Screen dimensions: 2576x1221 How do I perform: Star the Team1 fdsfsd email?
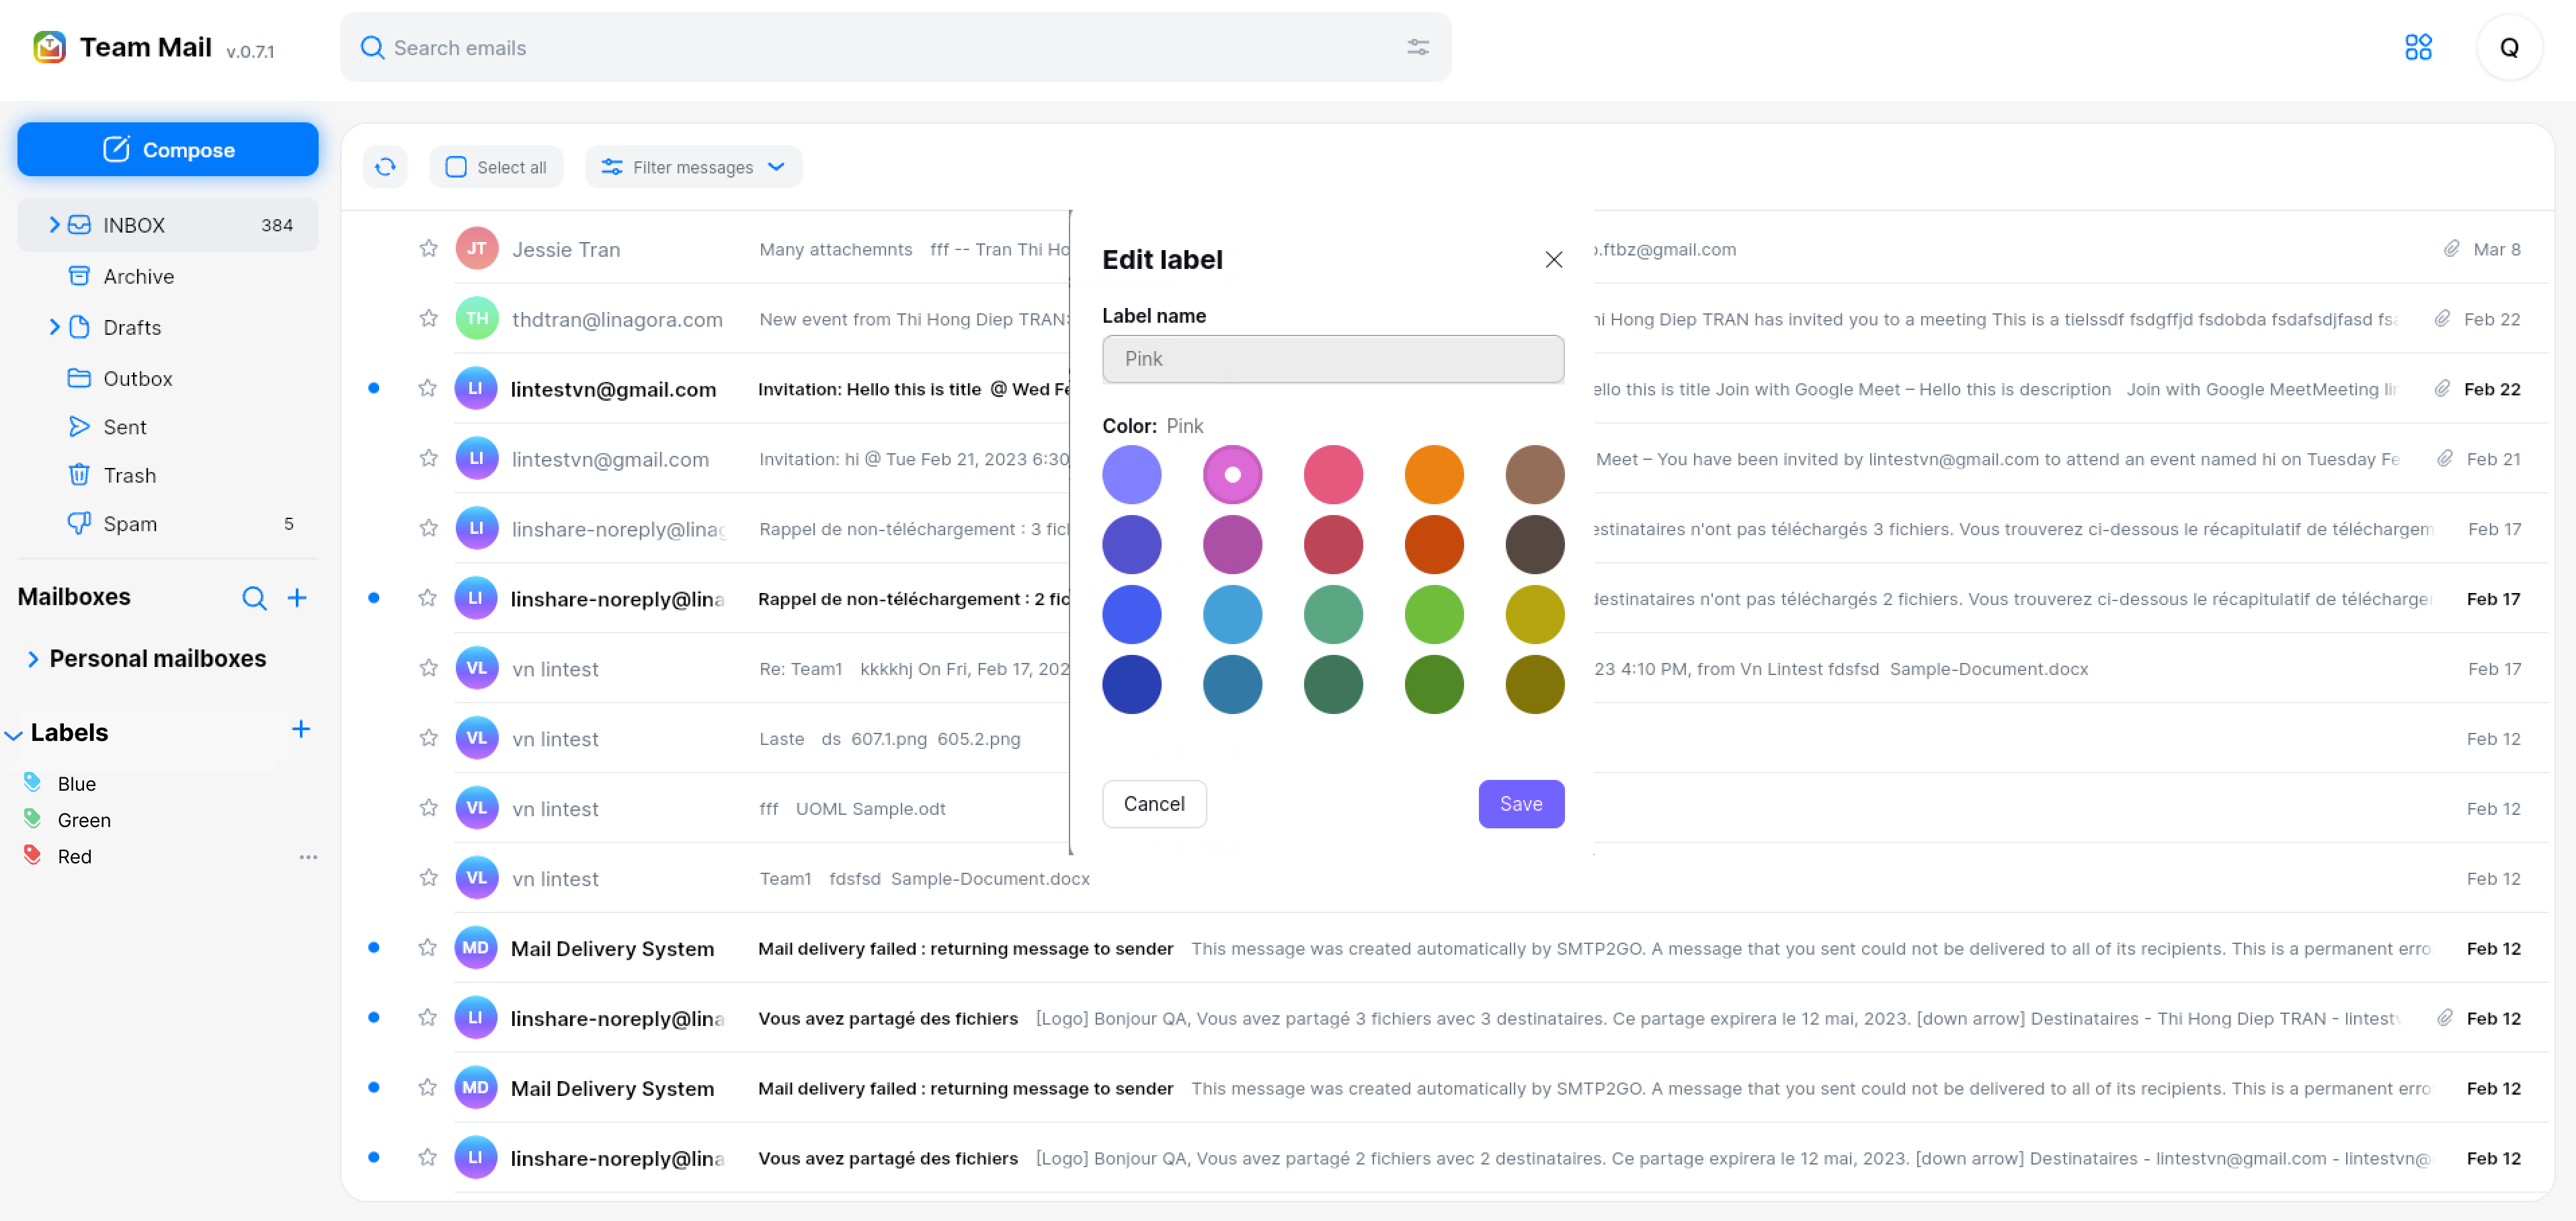click(428, 878)
